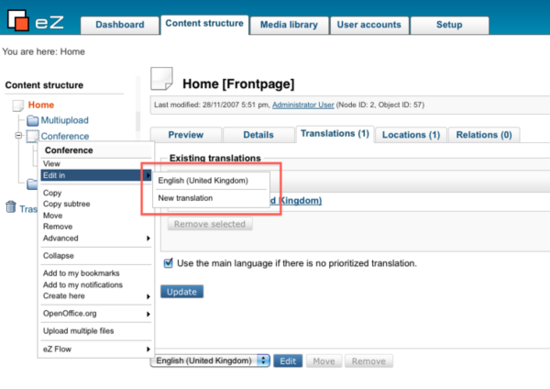Open the English (United Kingdom) language dropdown

click(x=210, y=361)
